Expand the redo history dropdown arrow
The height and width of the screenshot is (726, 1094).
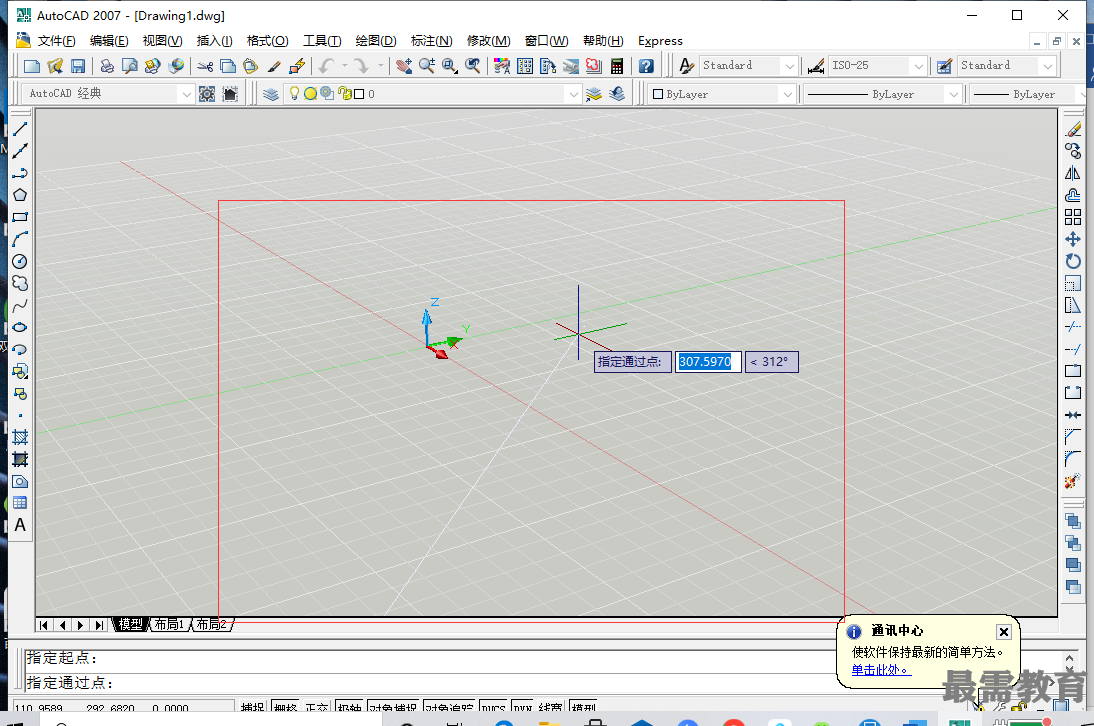380,66
